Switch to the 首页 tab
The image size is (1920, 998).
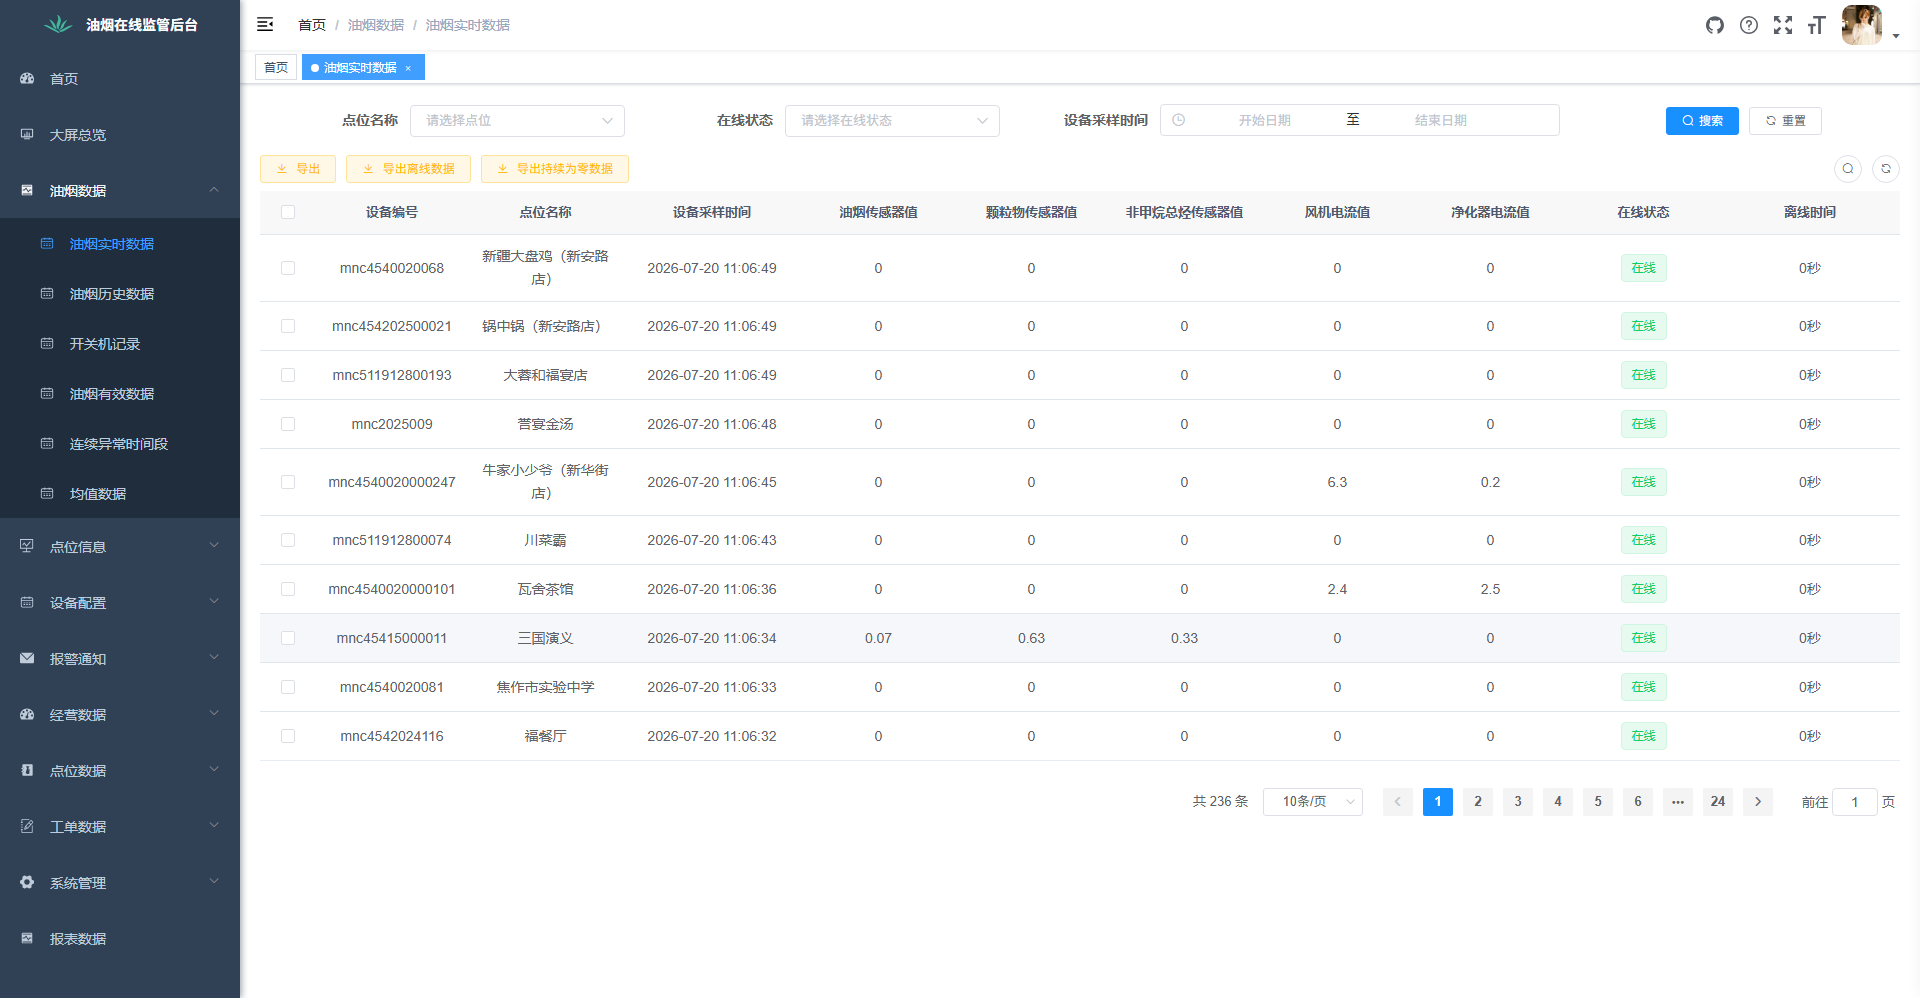pos(276,68)
